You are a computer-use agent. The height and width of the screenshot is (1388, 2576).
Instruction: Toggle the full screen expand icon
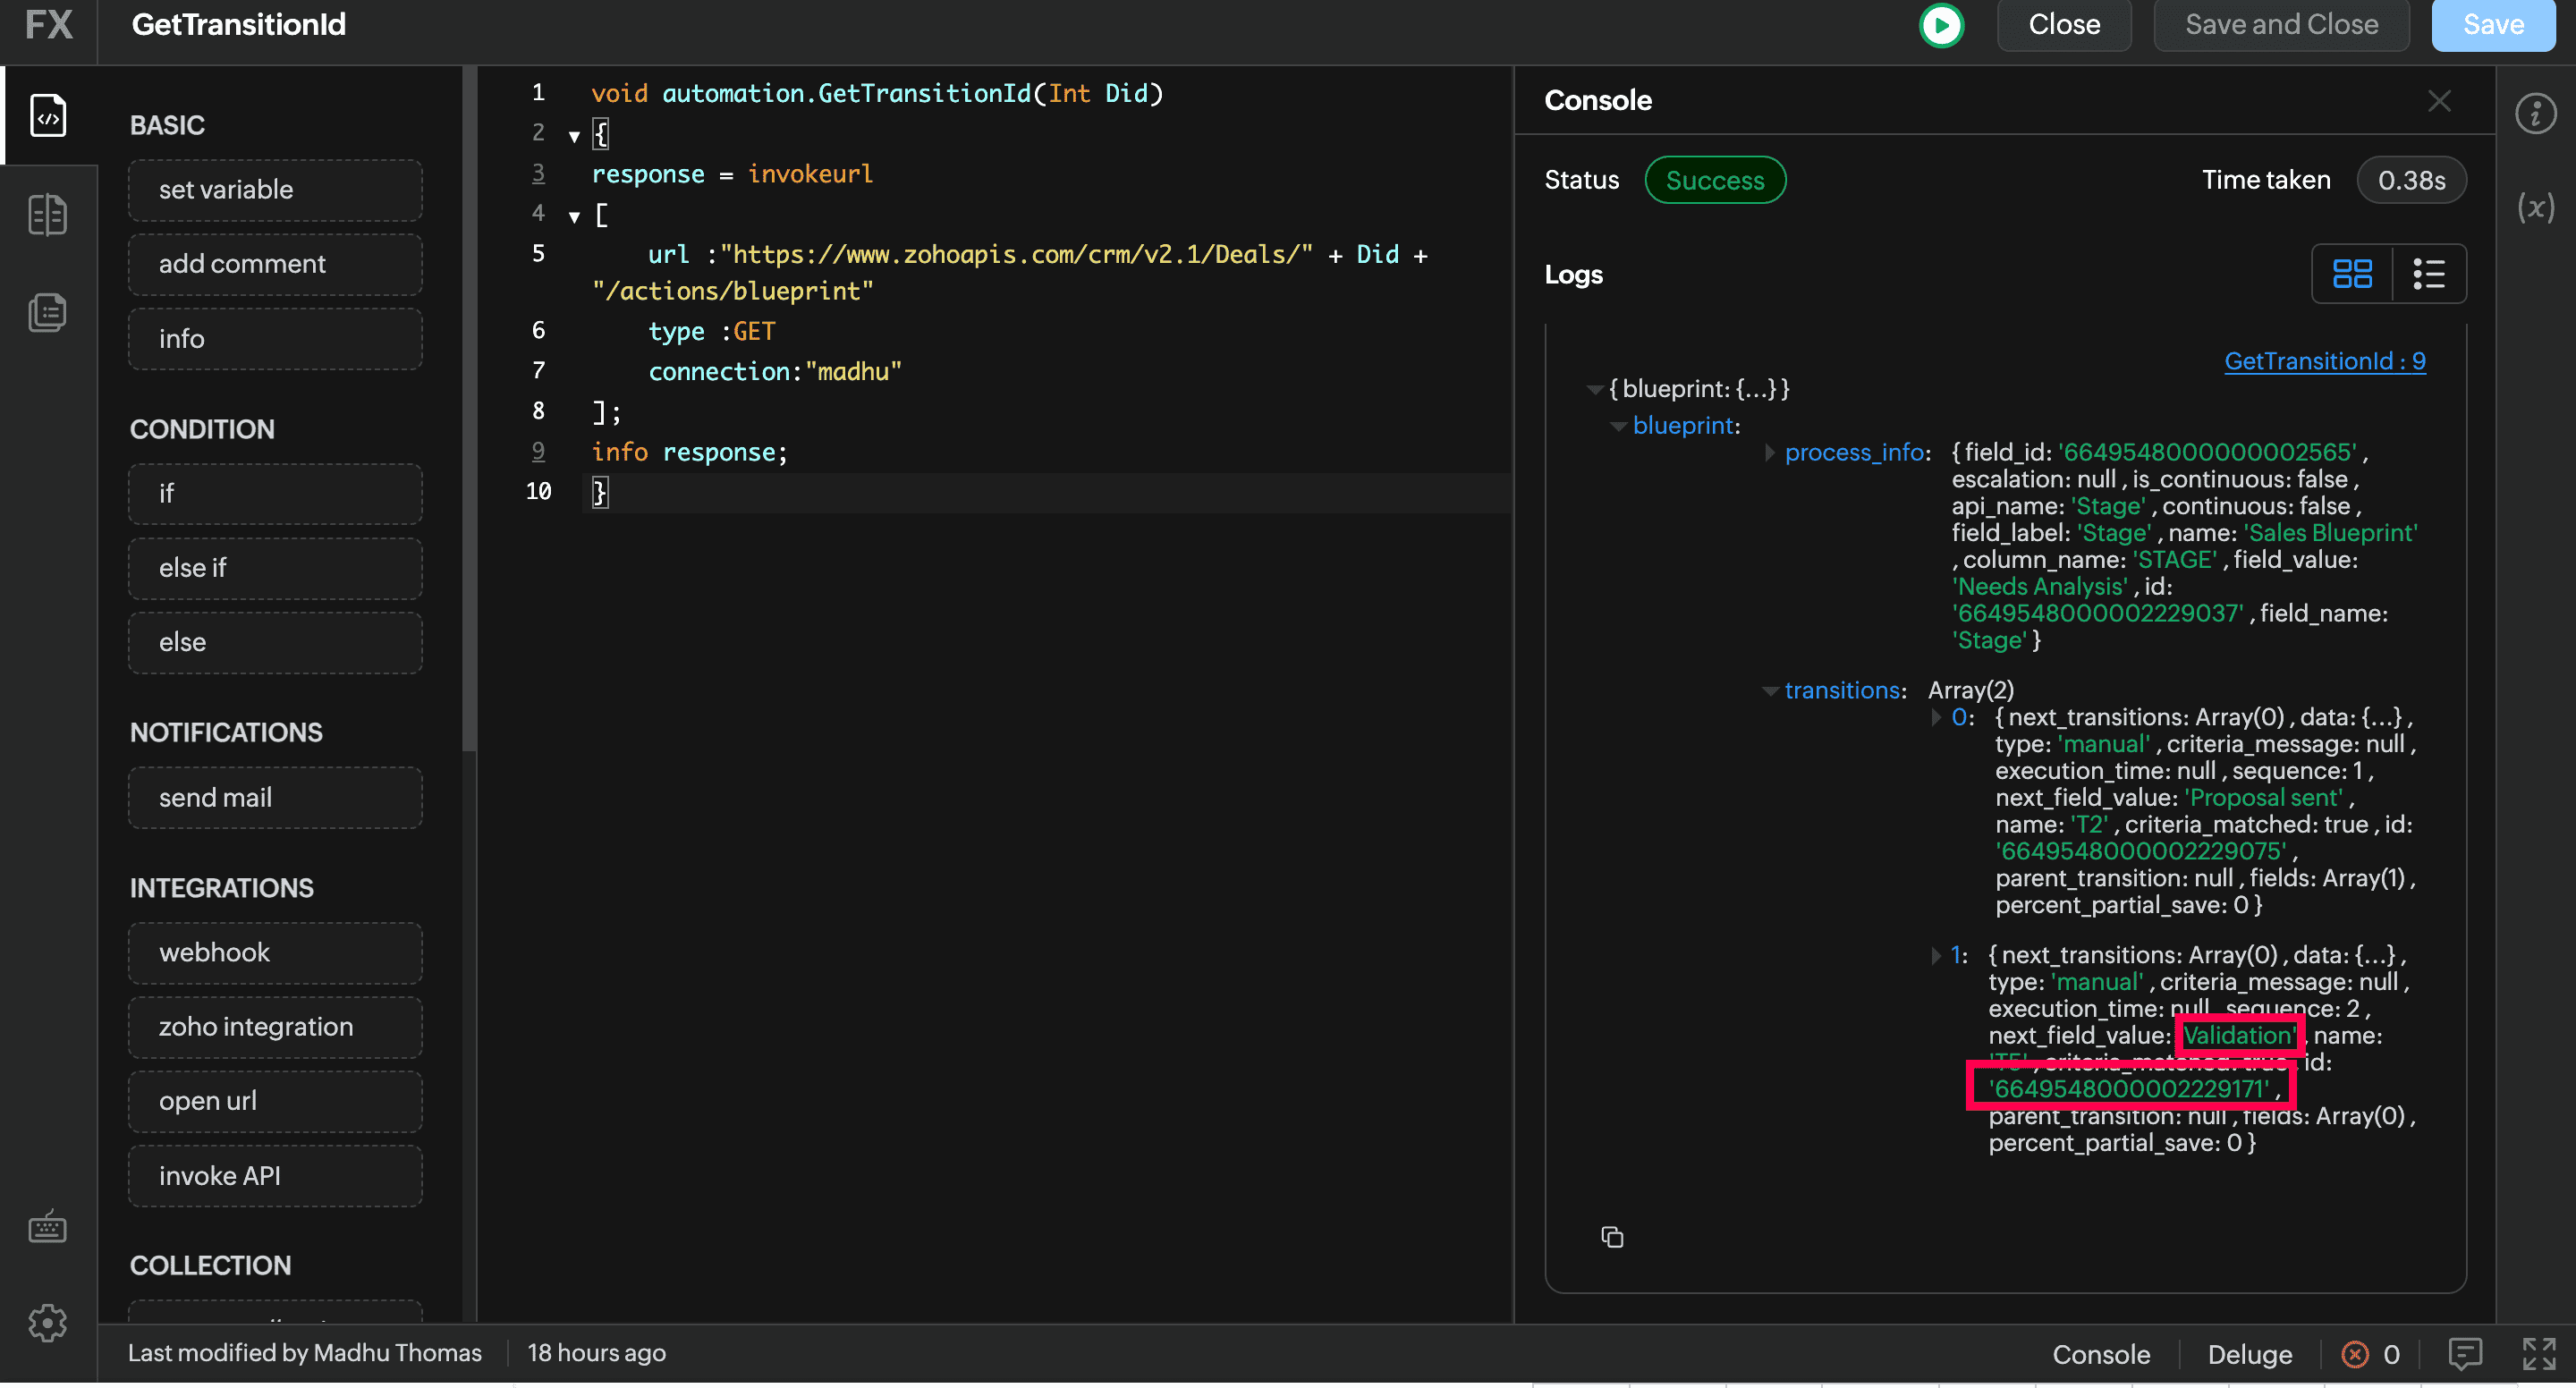point(2538,1354)
